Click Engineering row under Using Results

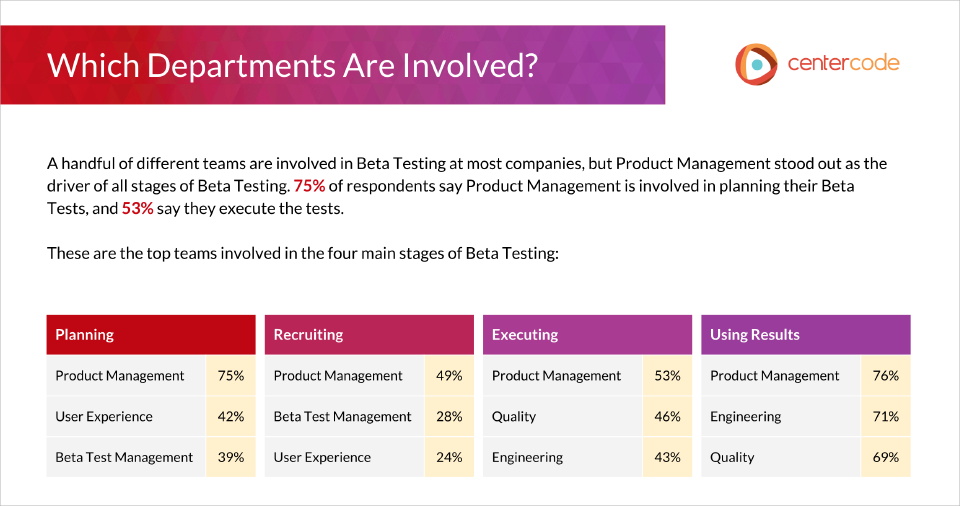[x=746, y=417]
